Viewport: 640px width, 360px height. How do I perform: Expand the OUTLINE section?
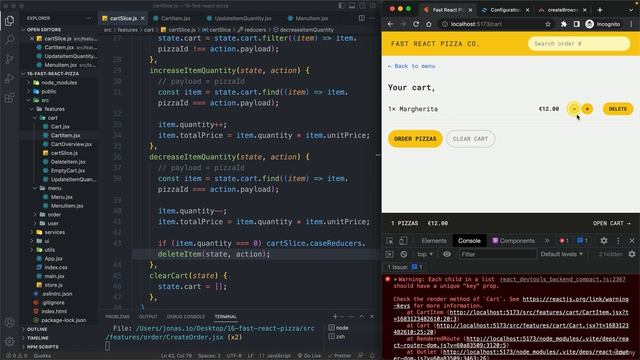click(x=37, y=329)
